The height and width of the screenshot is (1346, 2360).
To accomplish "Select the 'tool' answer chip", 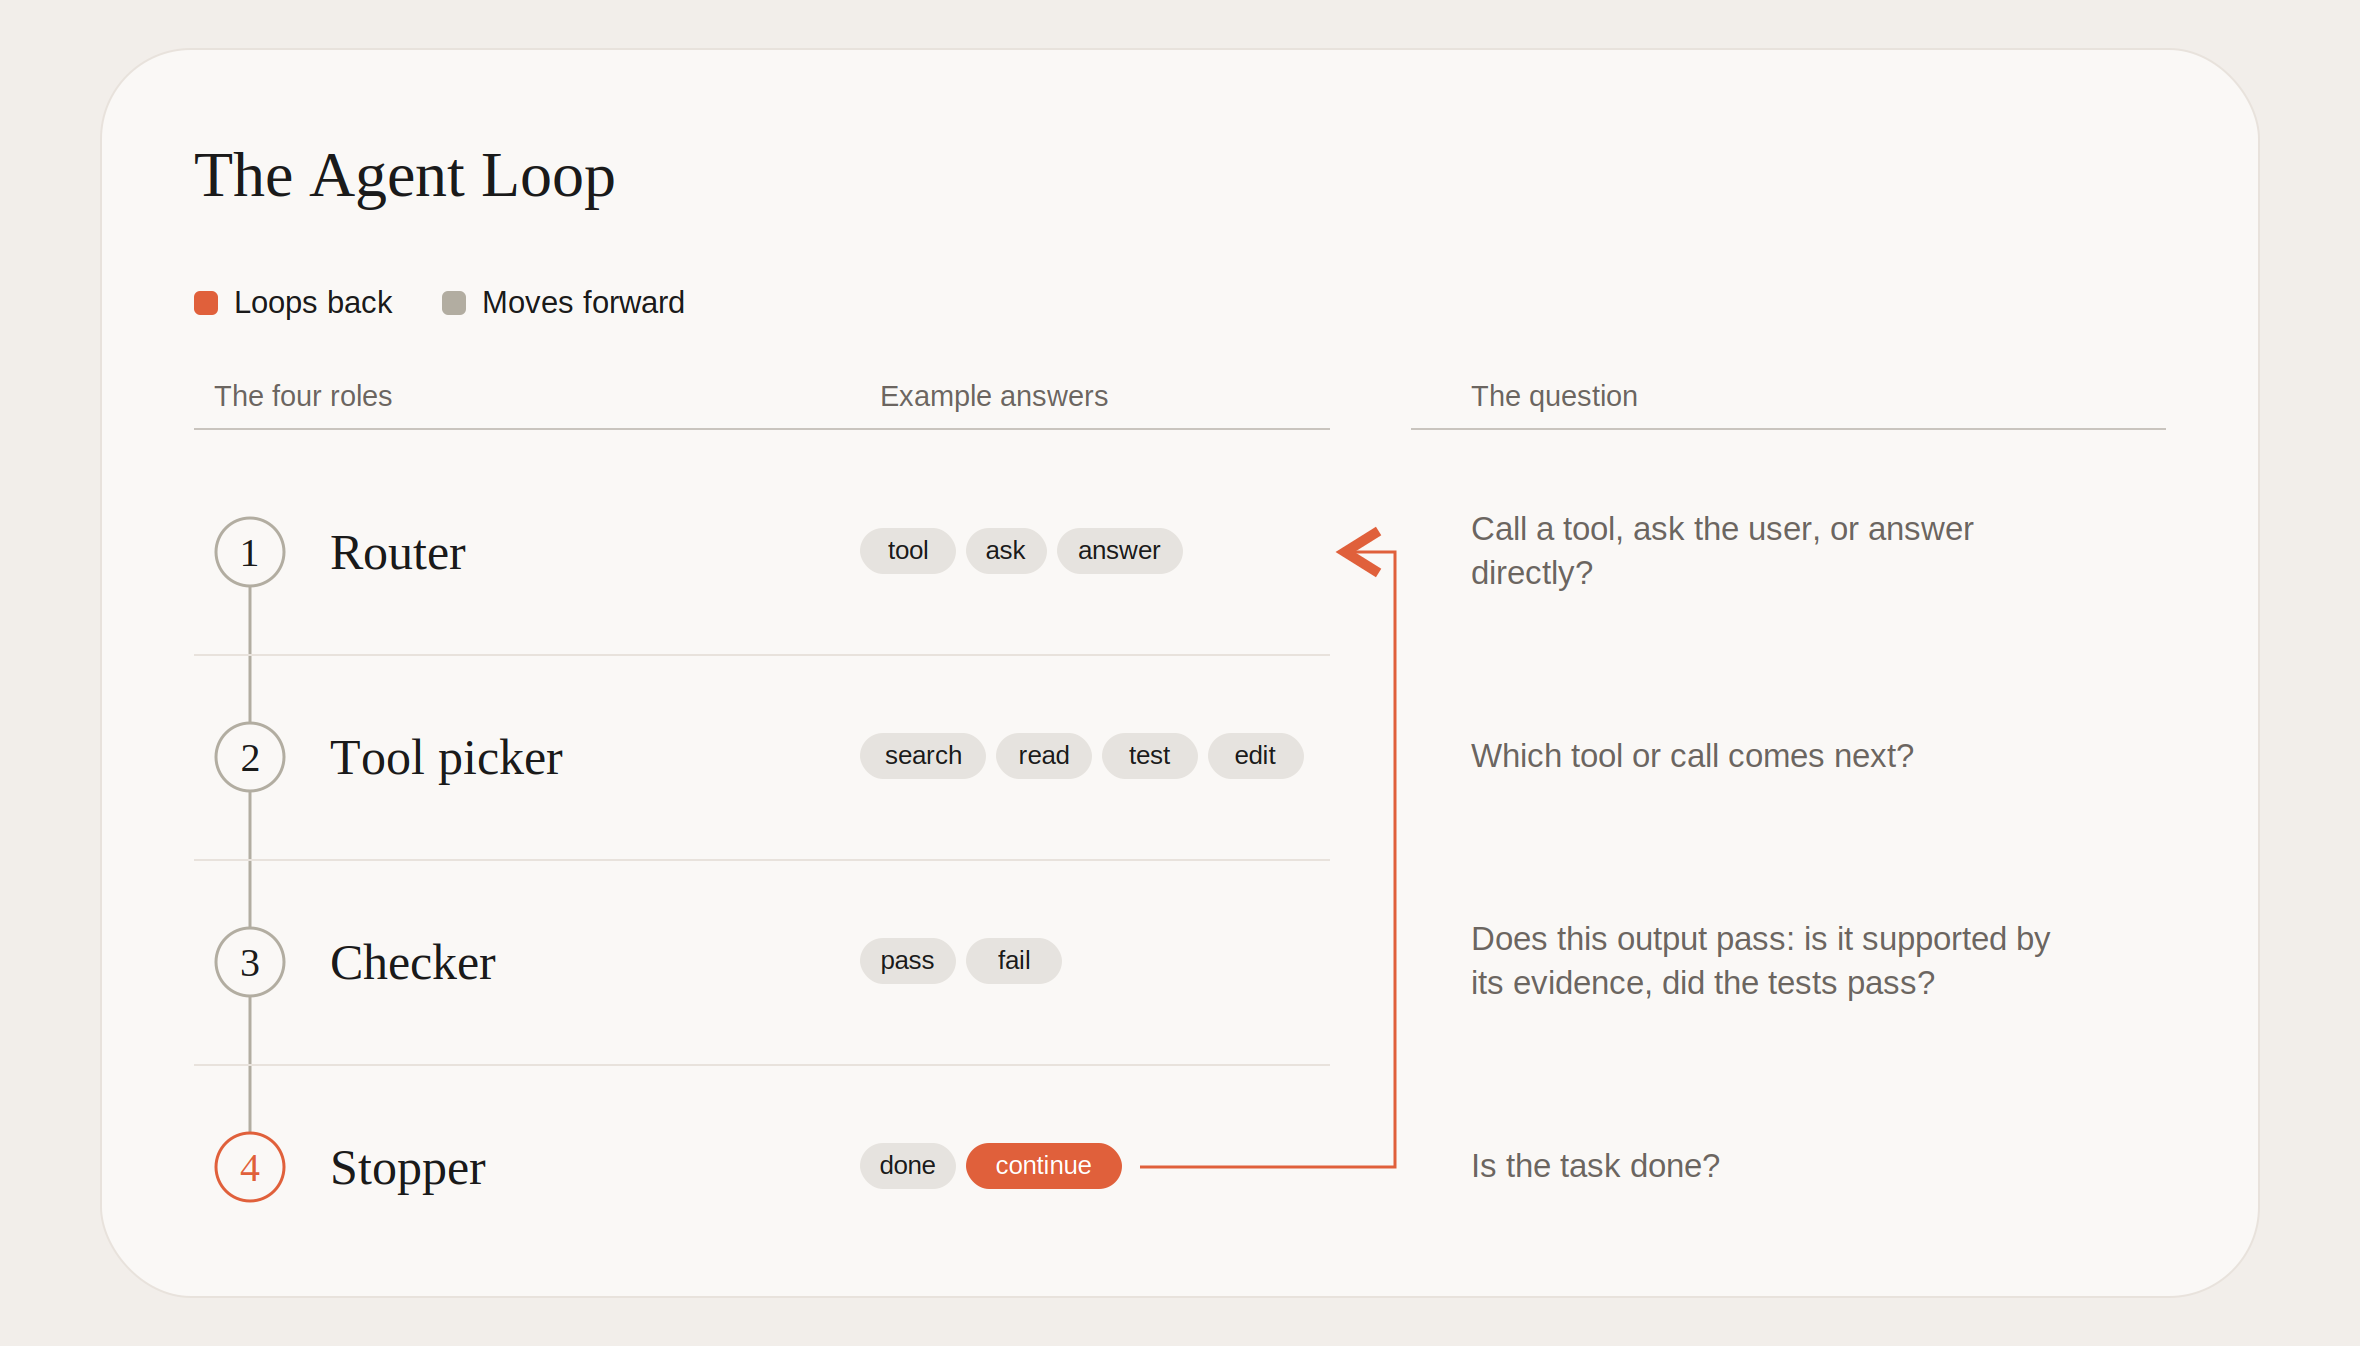I will click(908, 551).
